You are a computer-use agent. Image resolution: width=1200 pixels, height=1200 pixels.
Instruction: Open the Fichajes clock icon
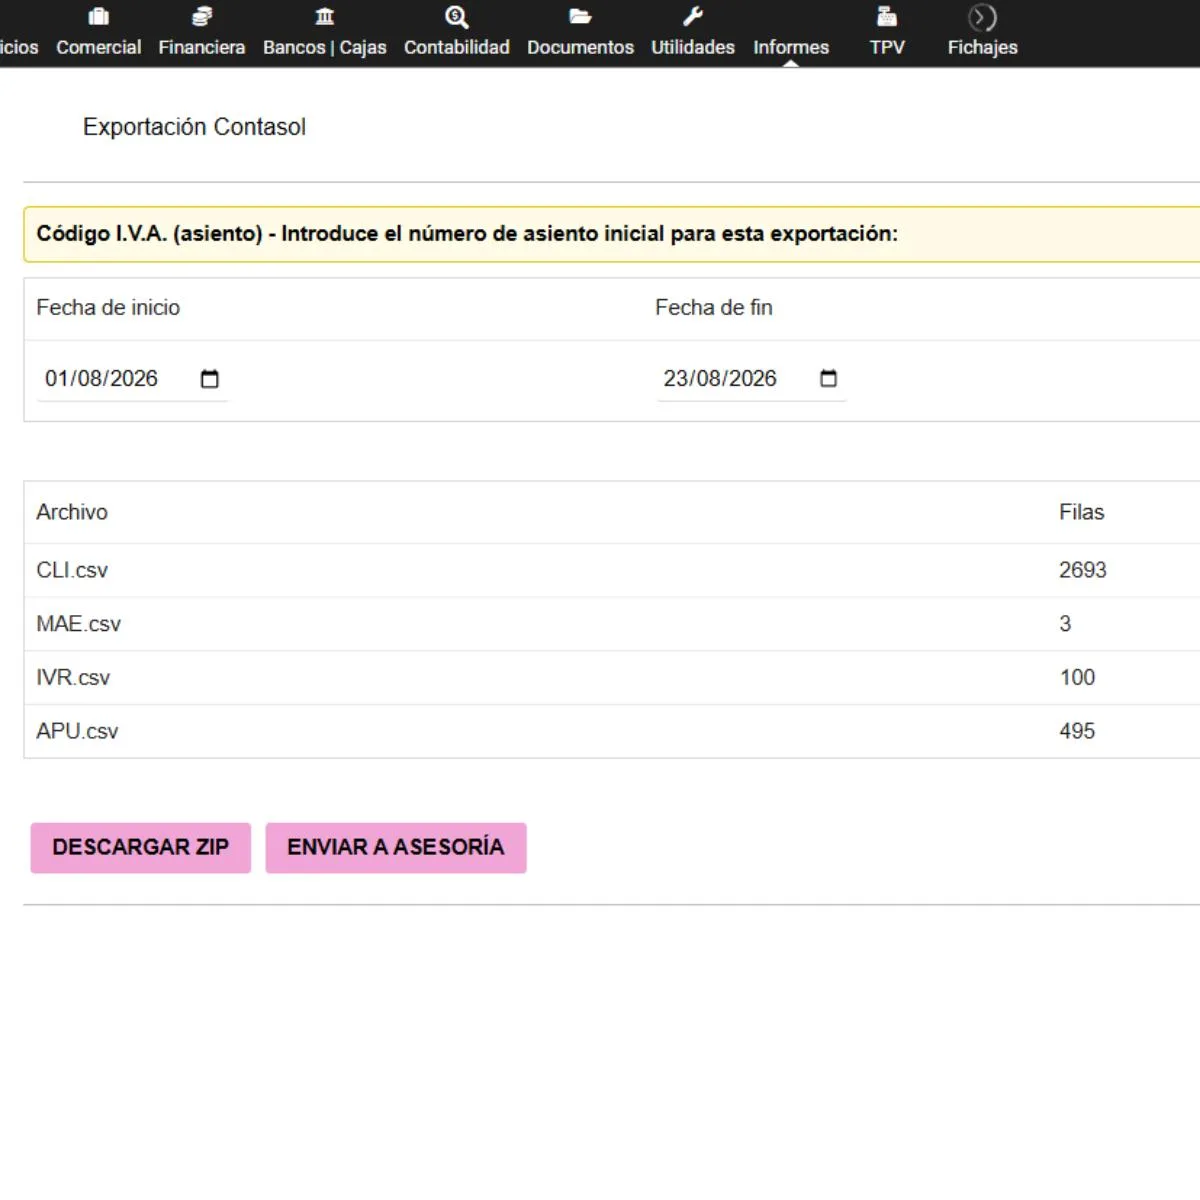pos(982,17)
